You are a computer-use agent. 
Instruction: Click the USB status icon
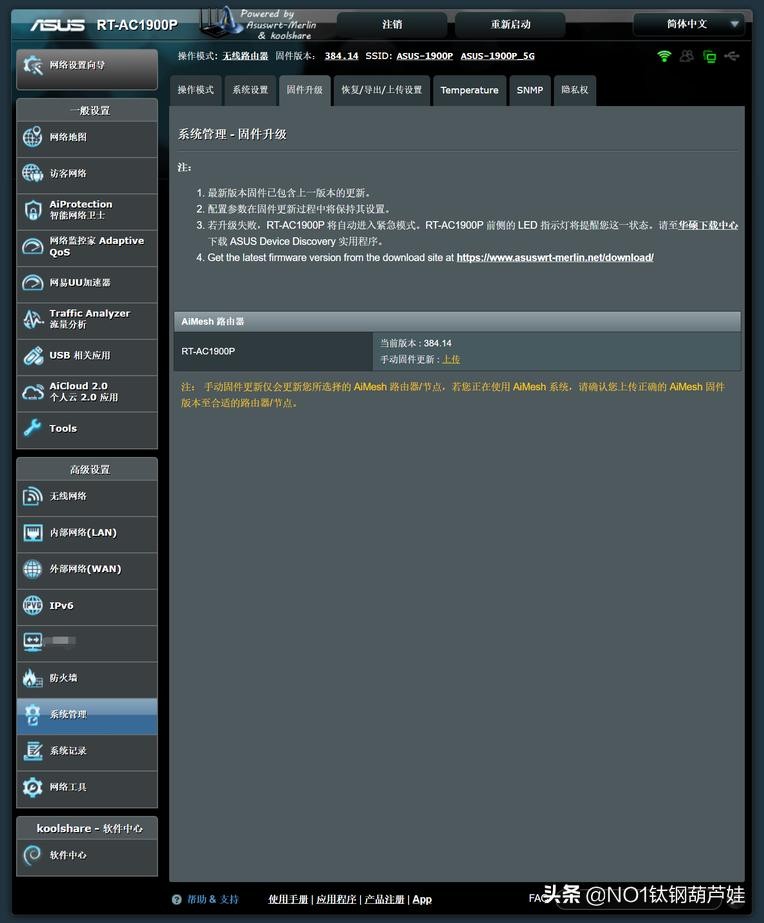click(x=732, y=56)
